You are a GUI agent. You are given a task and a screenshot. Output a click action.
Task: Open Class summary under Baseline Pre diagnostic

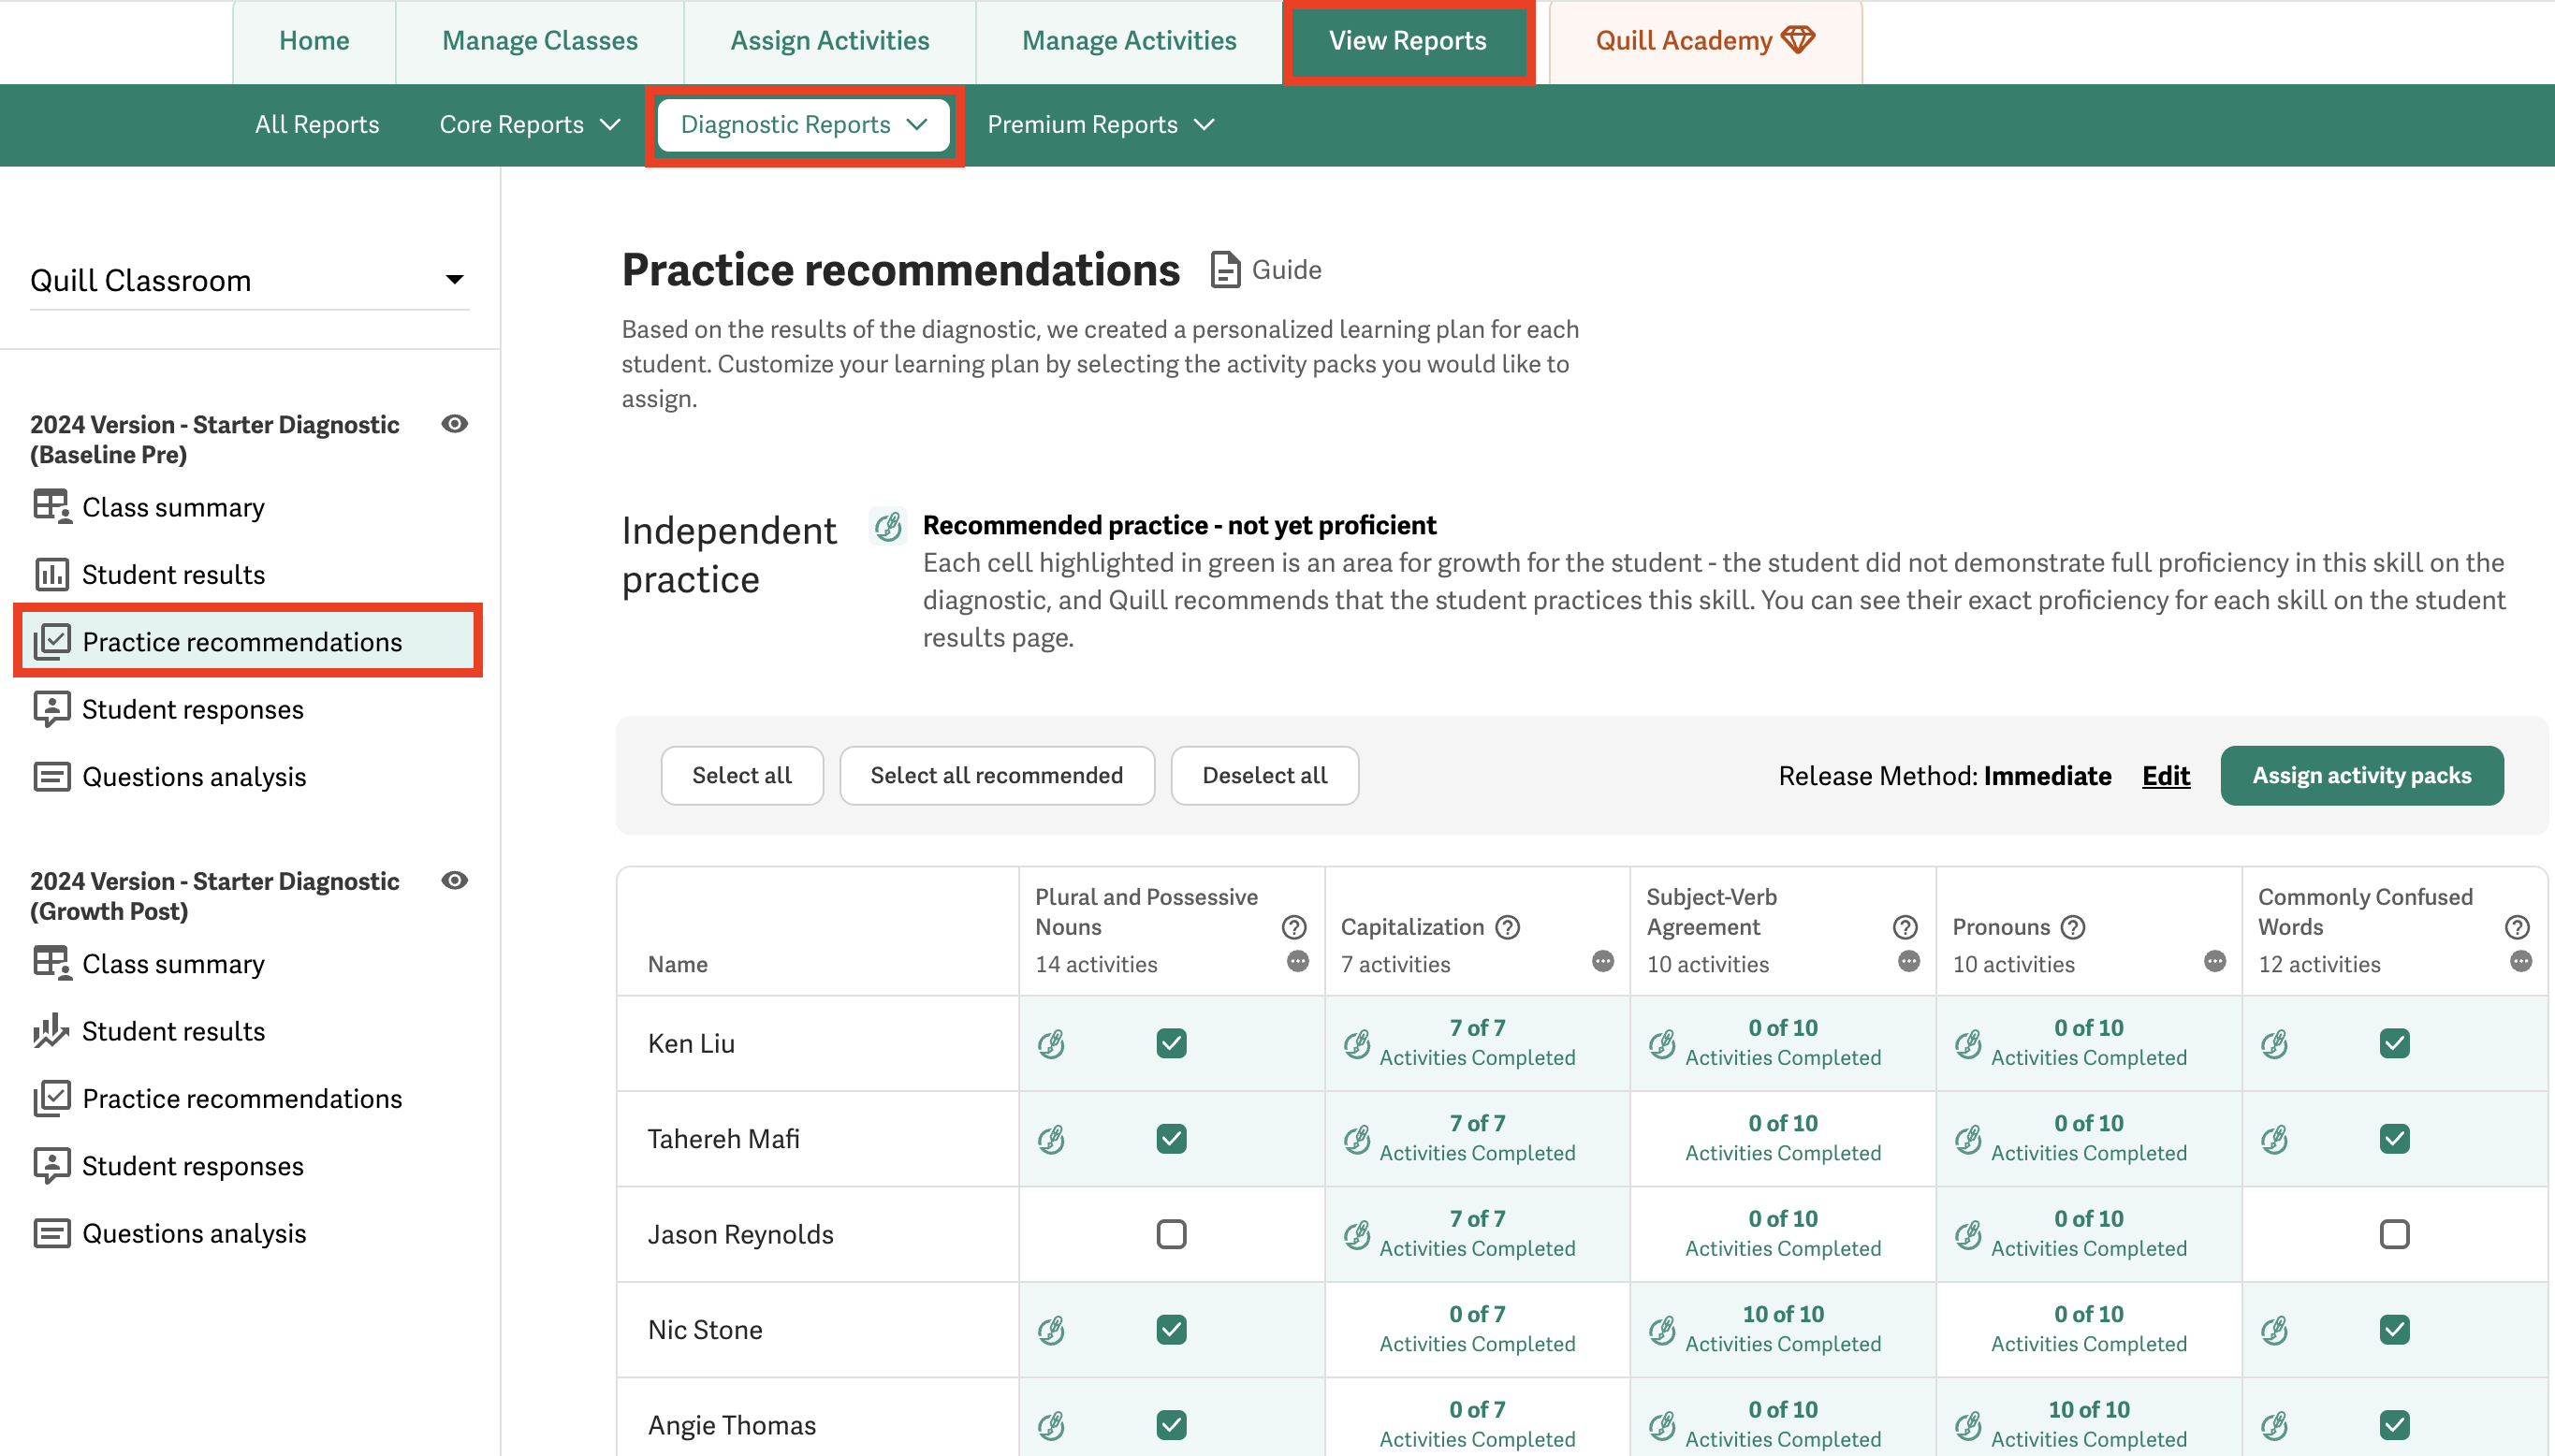coord(172,507)
